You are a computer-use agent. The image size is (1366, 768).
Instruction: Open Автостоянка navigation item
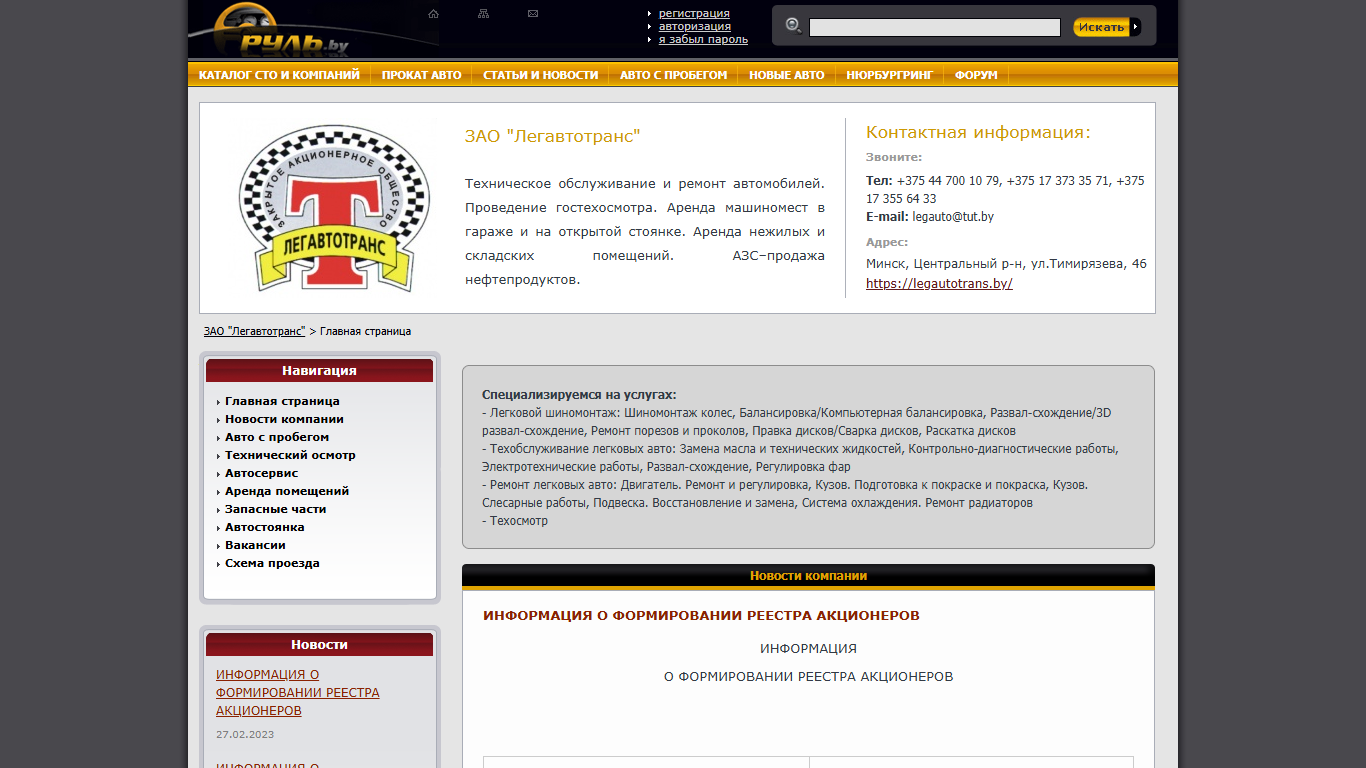click(264, 527)
